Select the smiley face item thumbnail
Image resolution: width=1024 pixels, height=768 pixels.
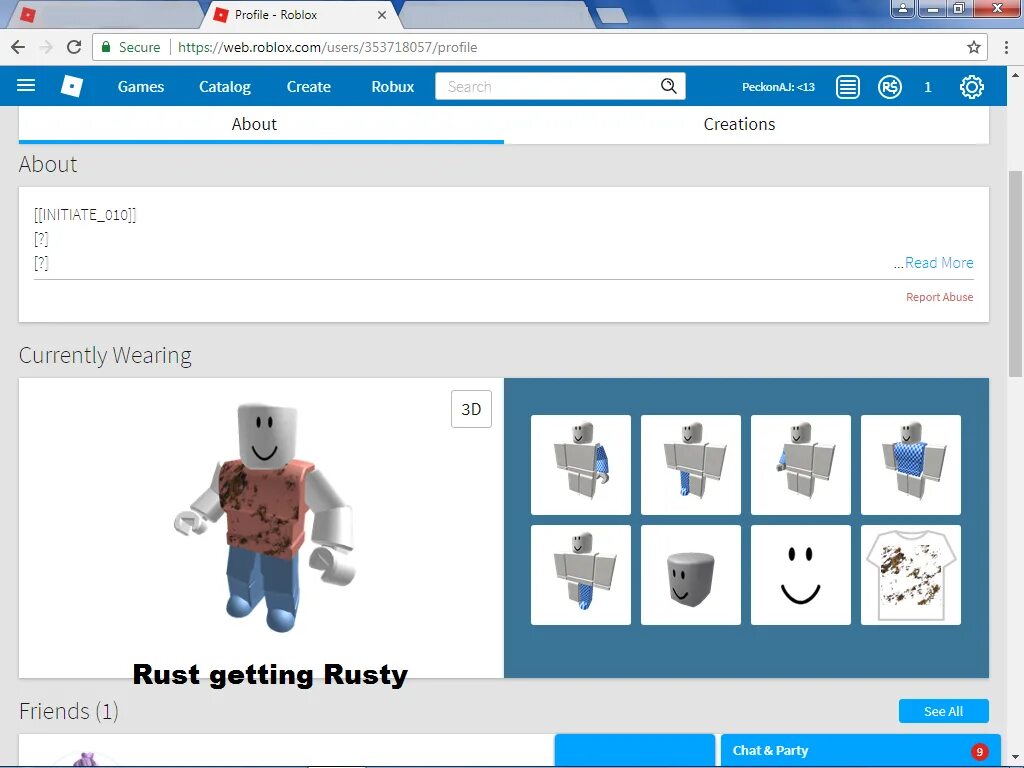(801, 575)
